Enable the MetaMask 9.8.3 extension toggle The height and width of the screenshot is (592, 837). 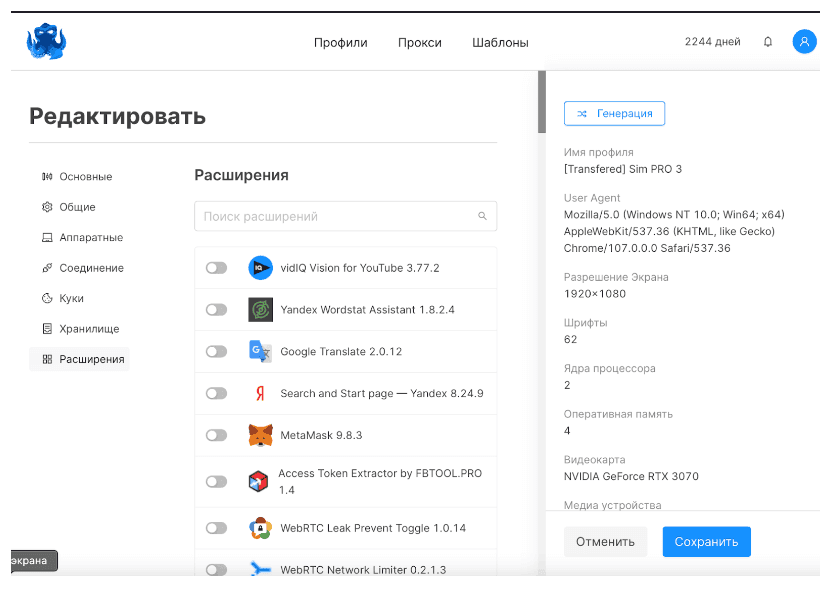point(216,435)
